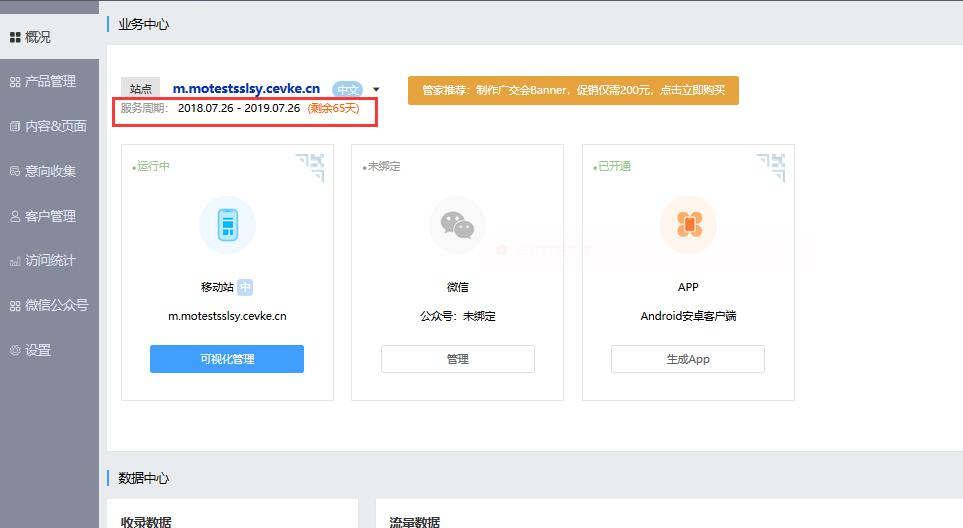Select 意向收集 from the sidebar
The image size is (963, 528).
49,171
